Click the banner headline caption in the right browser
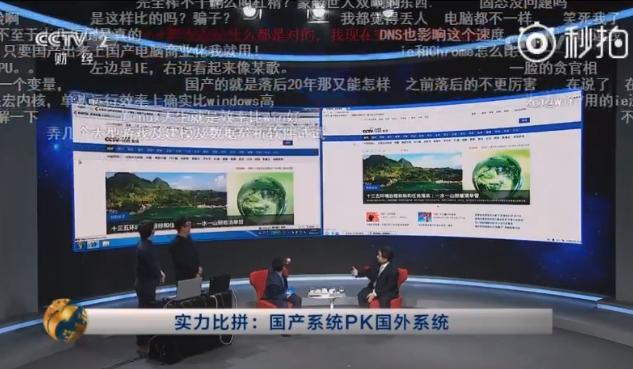This screenshot has width=633, height=369. 423,196
